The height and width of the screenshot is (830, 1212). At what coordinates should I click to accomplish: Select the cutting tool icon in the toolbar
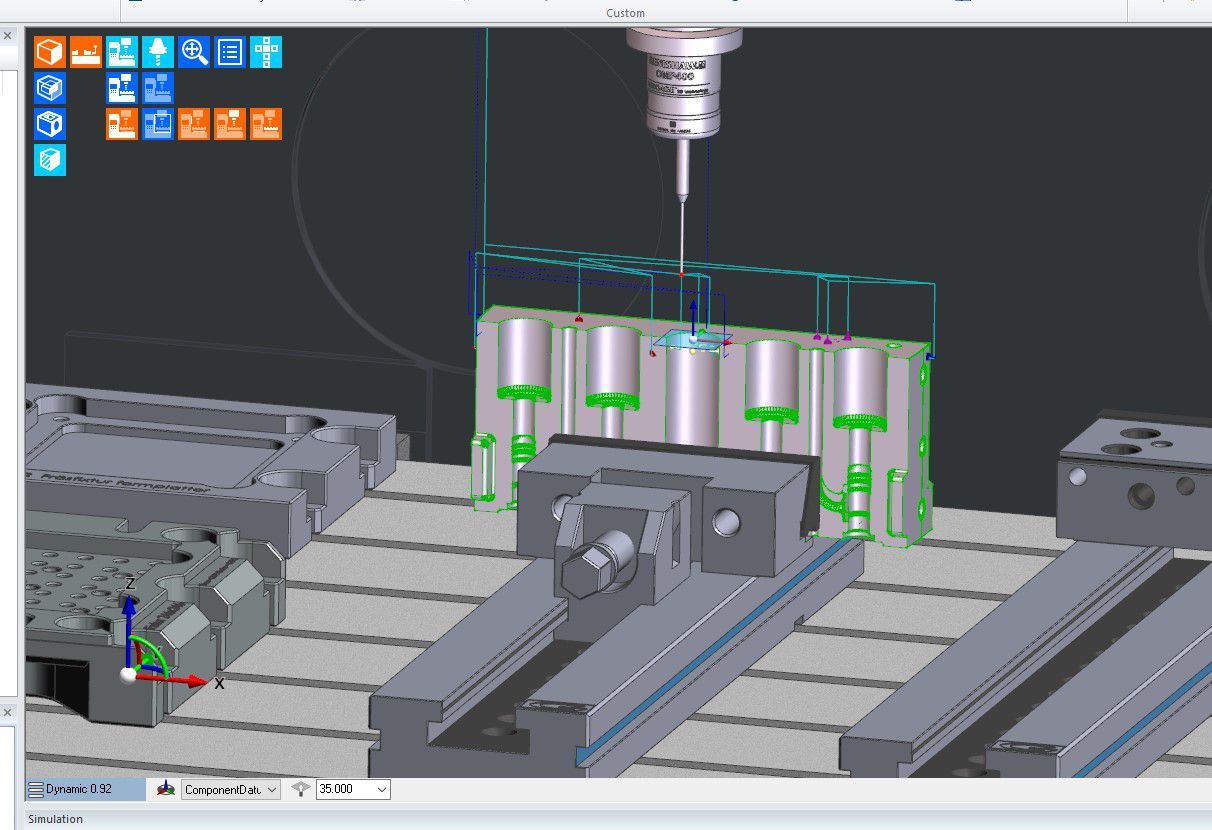tap(158, 51)
